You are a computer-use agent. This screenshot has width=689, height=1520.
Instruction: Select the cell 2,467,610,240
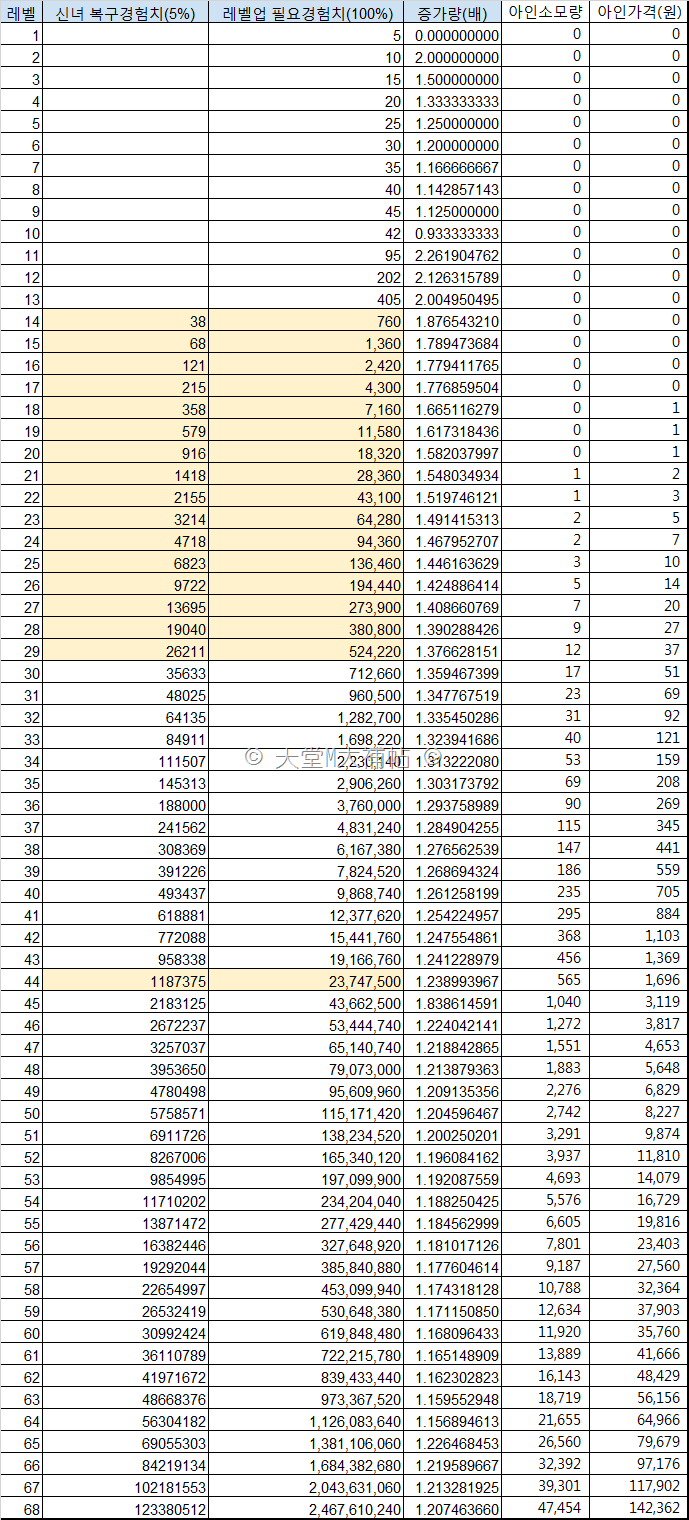pyautogui.click(x=306, y=1509)
